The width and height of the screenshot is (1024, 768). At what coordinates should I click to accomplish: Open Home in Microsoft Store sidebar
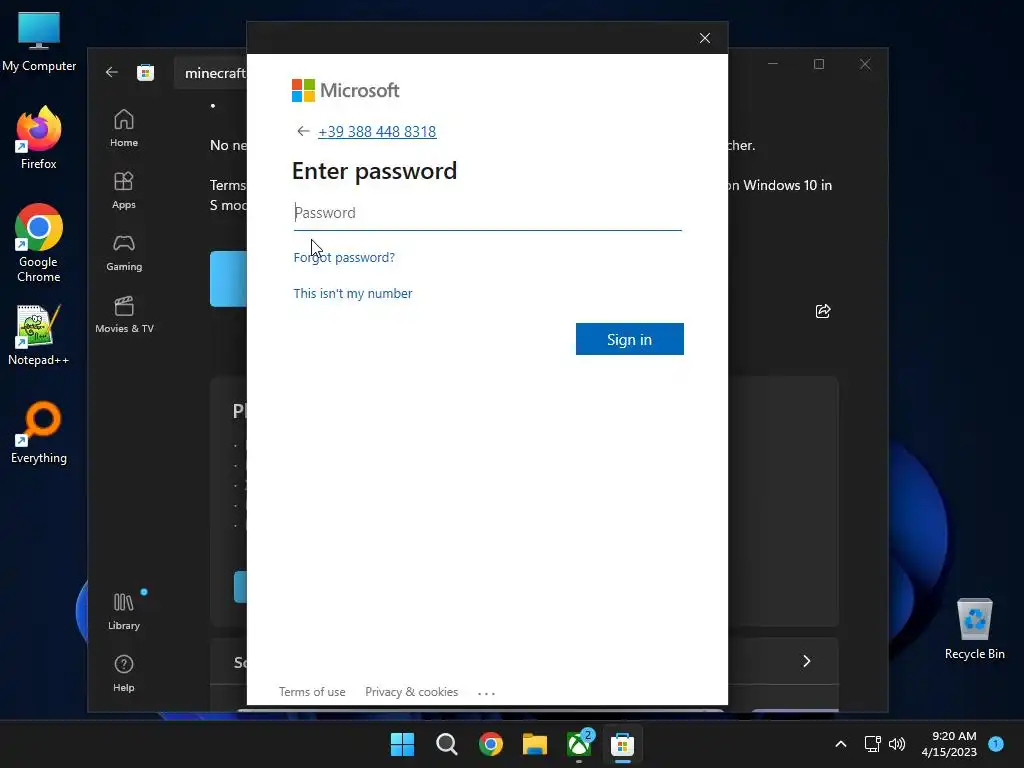point(123,128)
